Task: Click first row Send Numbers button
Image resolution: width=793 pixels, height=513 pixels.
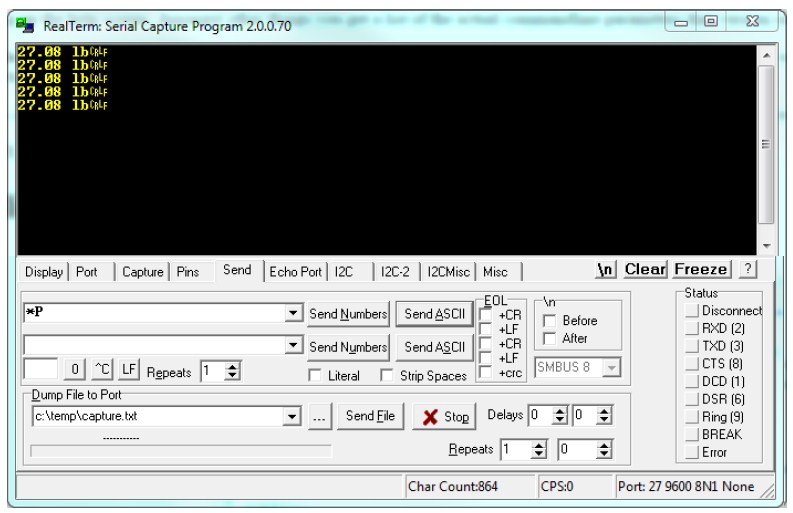Action: [x=348, y=314]
